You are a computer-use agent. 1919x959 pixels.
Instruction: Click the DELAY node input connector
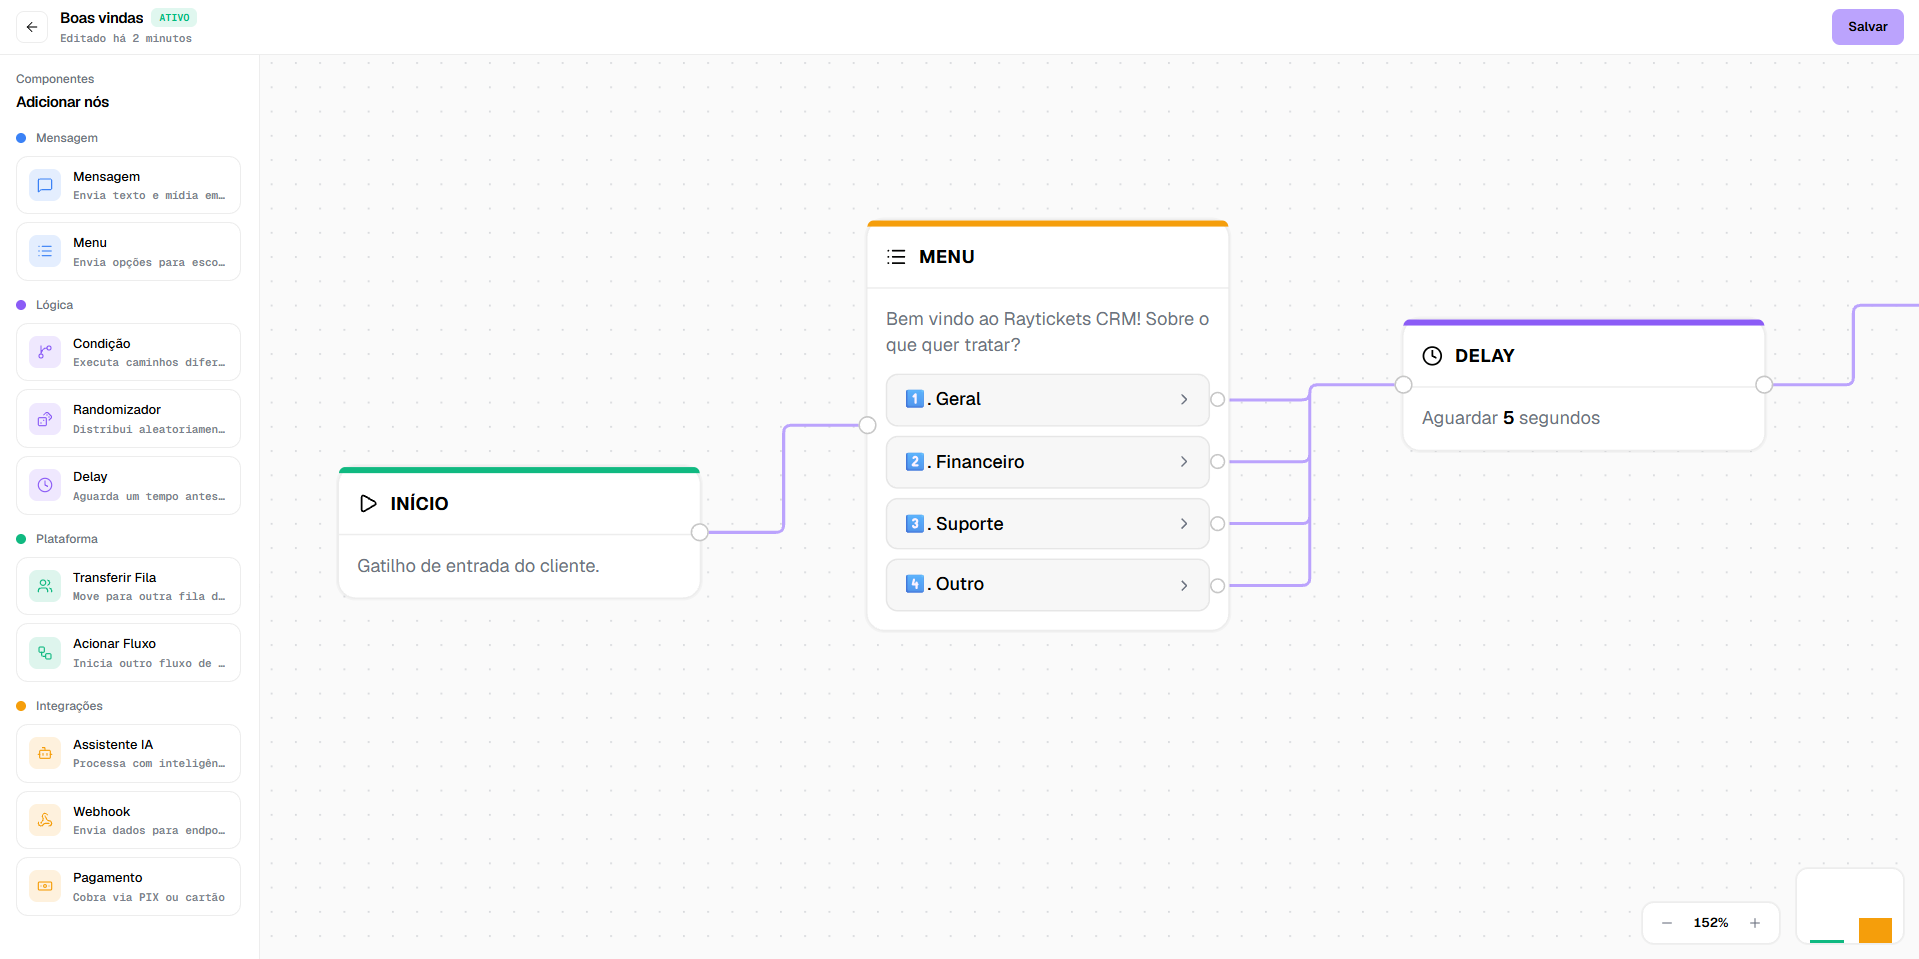coord(1404,385)
